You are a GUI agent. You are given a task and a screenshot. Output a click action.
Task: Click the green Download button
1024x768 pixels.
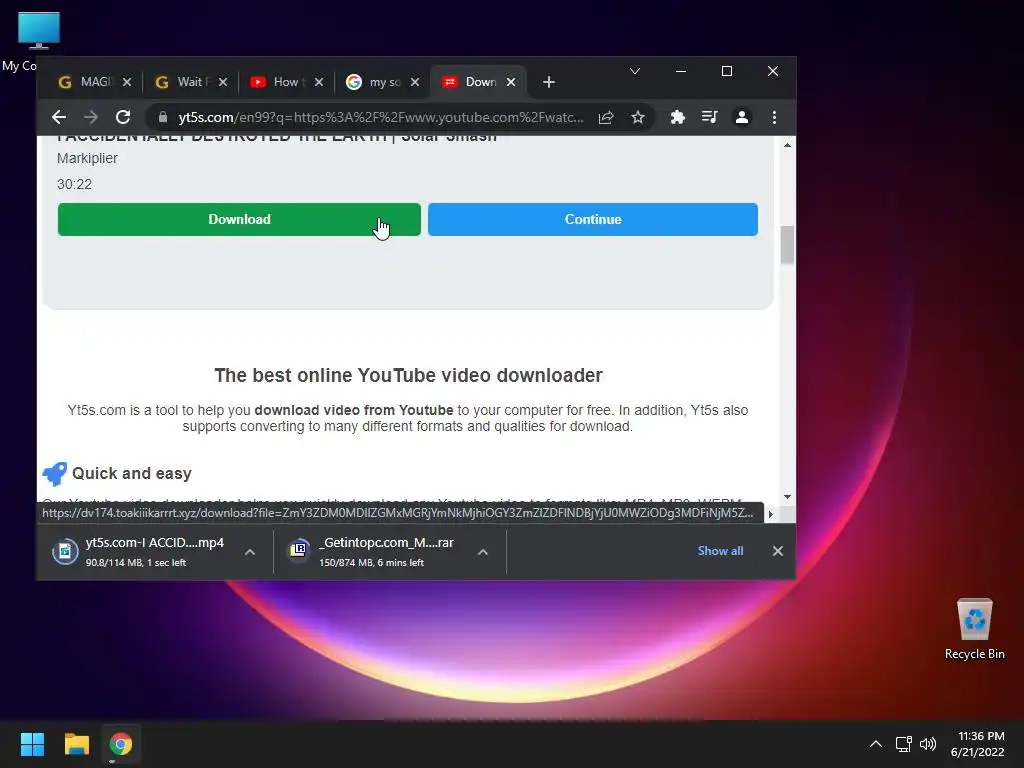click(x=239, y=219)
